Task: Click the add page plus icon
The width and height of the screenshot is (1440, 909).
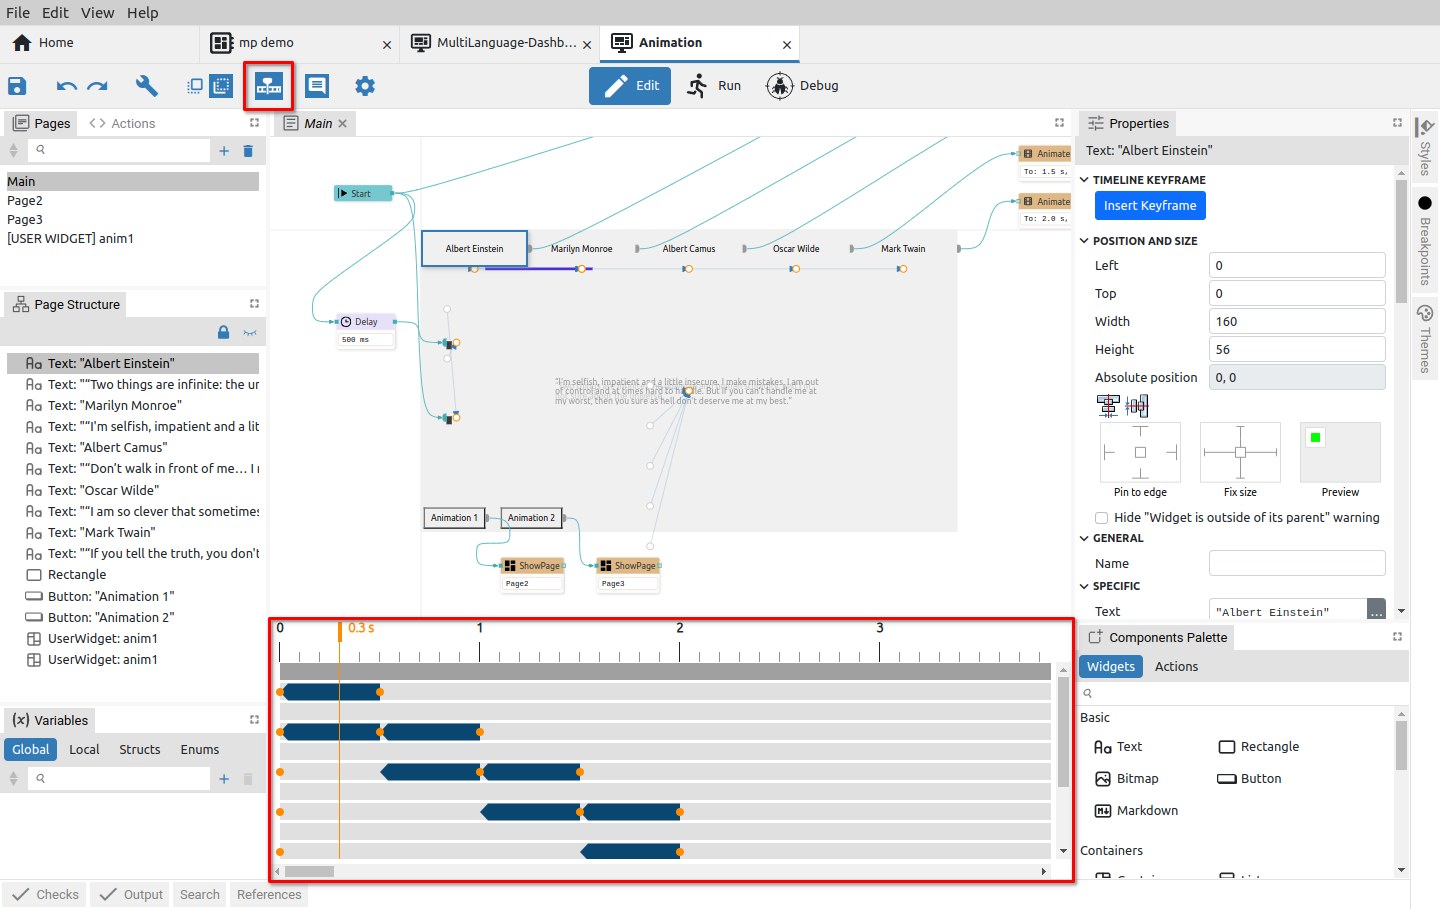Action: coord(224,151)
